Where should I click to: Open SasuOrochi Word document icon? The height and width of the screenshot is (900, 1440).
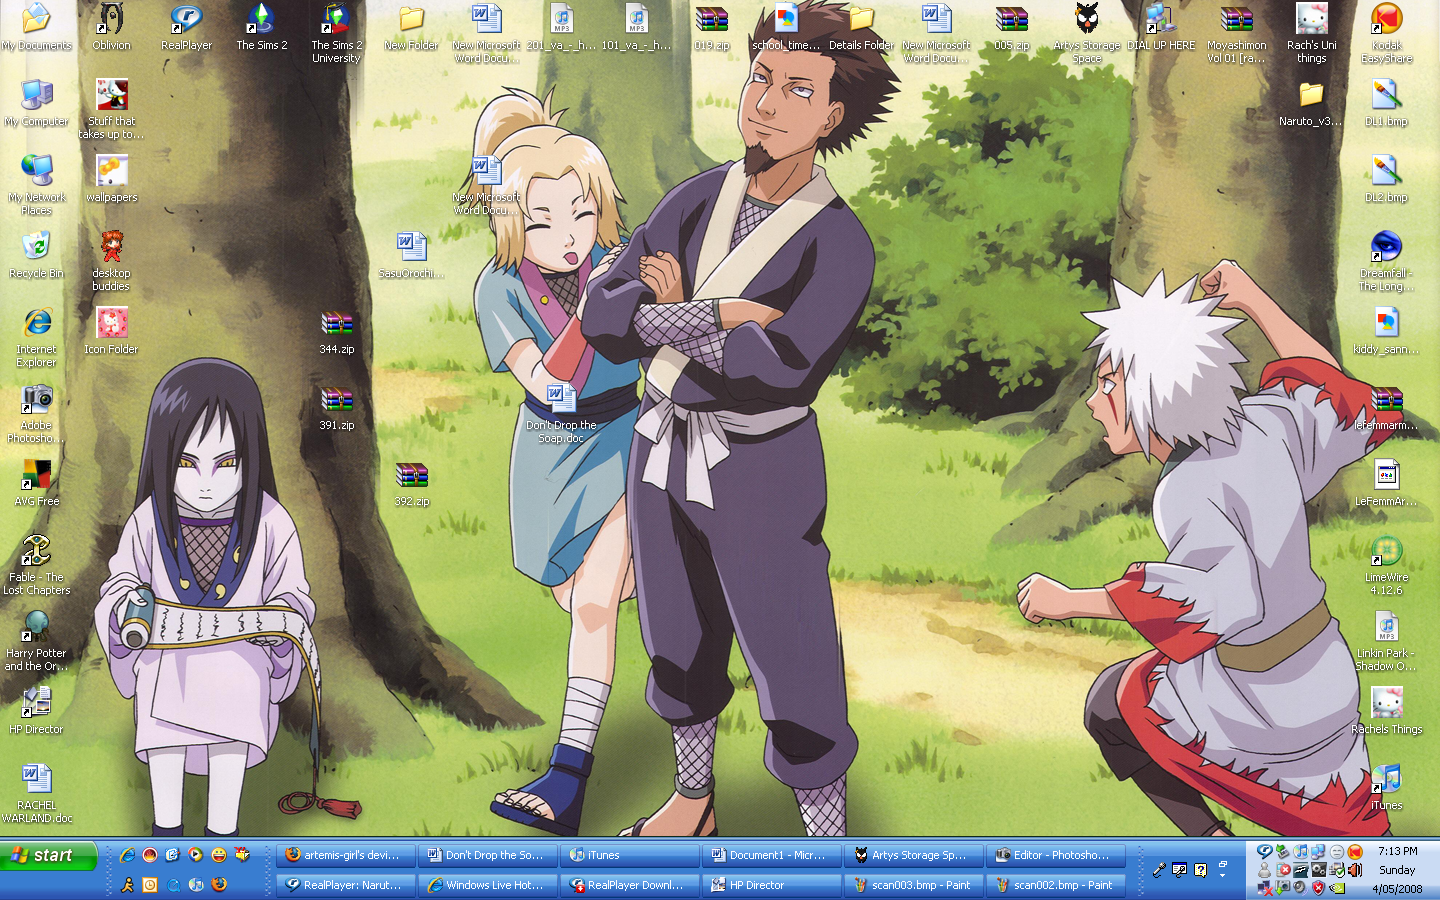point(411,255)
